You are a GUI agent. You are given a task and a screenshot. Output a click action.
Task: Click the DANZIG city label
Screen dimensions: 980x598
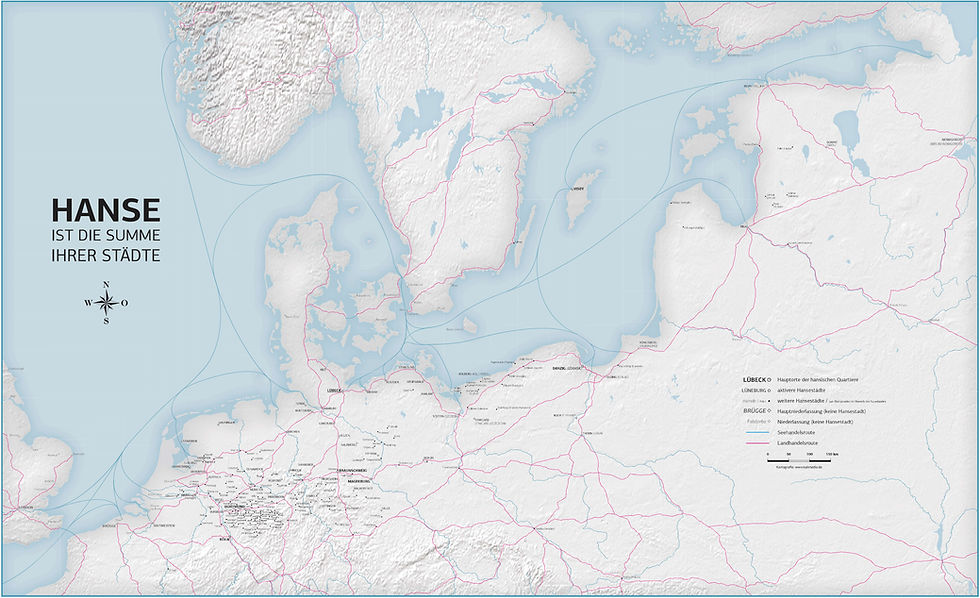559,369
